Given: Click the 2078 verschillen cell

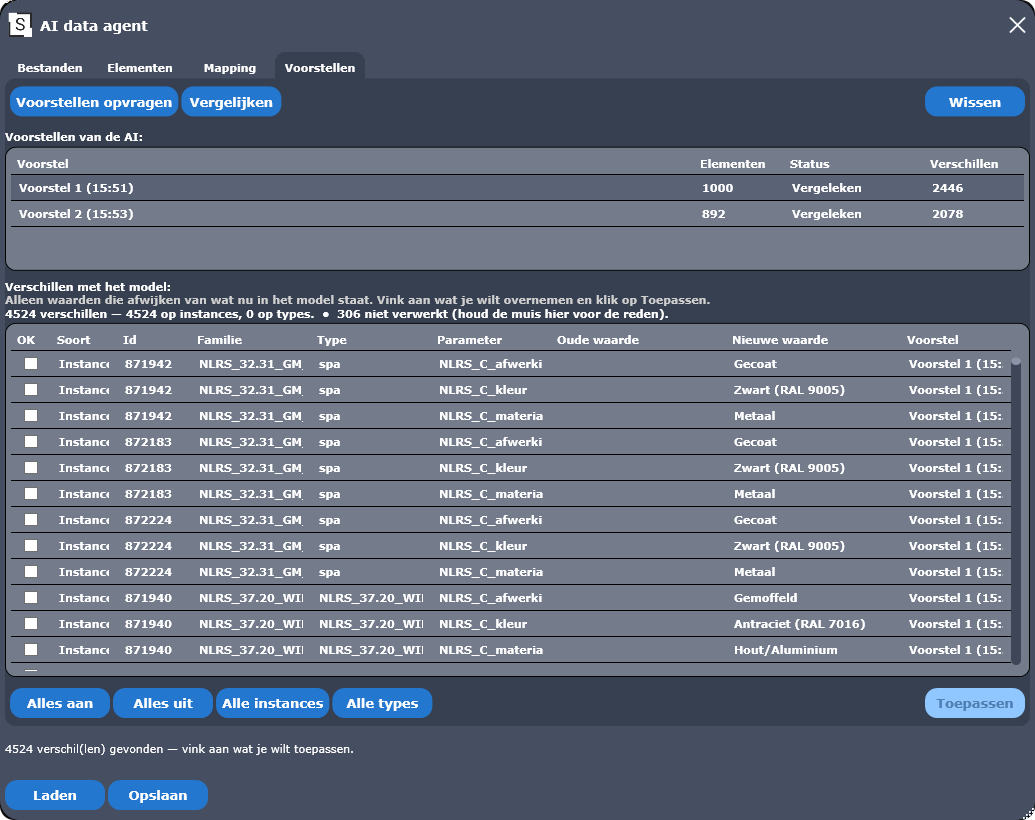Looking at the screenshot, I should click(x=947, y=214).
